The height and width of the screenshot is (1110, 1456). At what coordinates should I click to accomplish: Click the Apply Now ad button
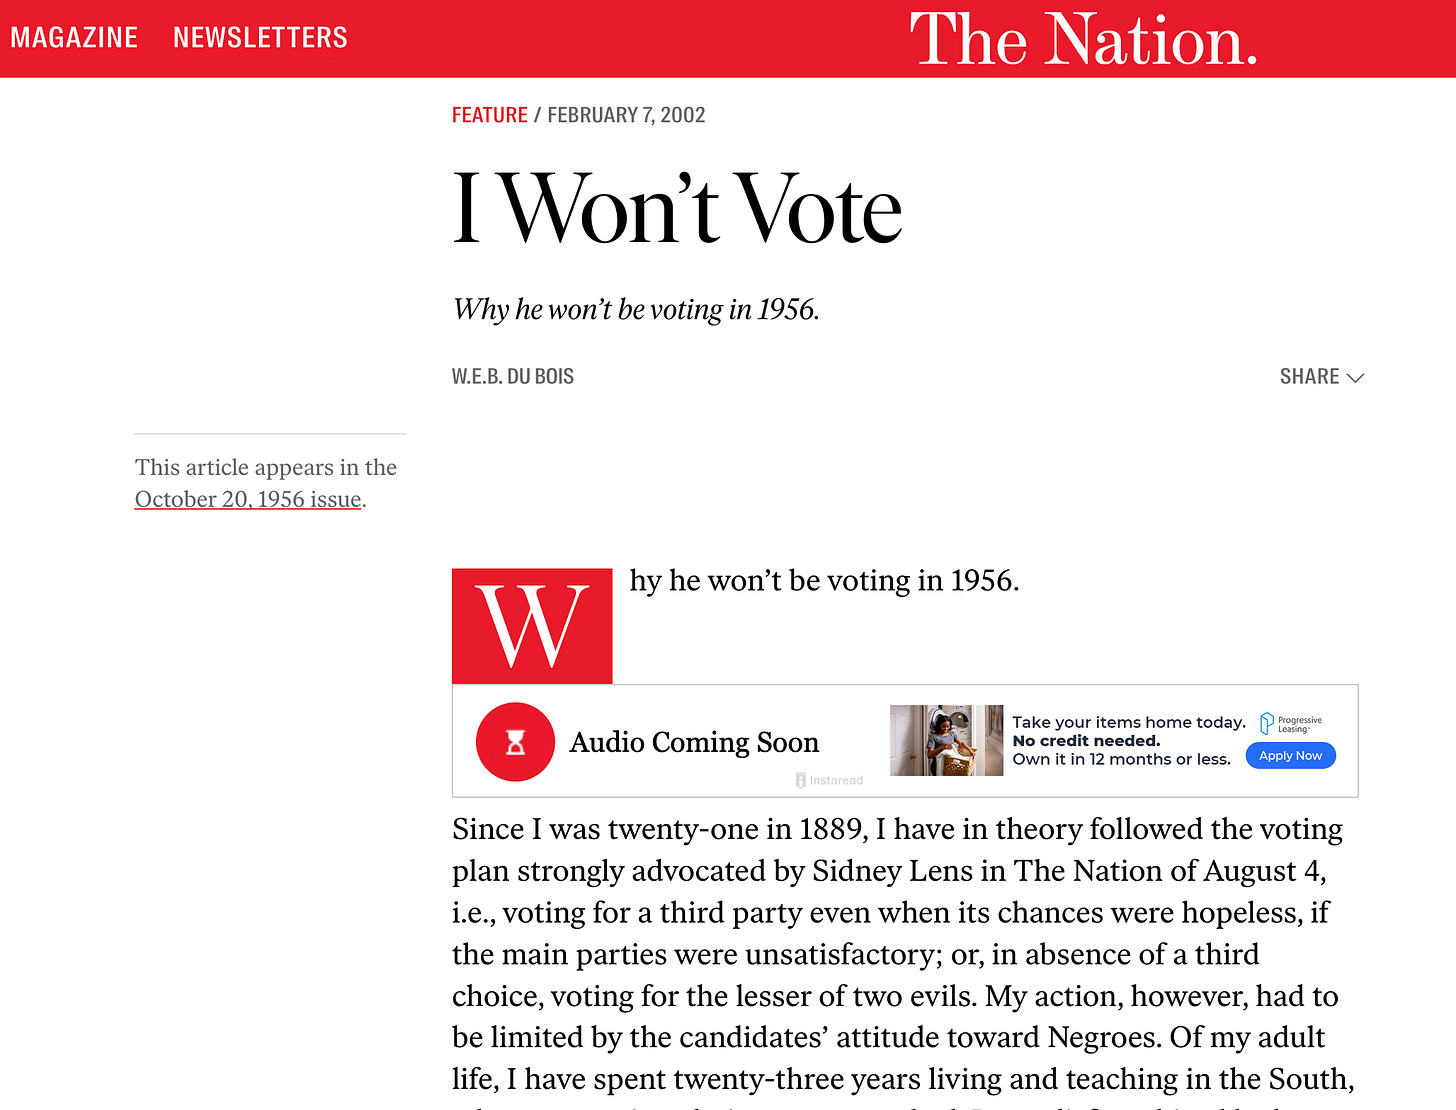(x=1290, y=756)
